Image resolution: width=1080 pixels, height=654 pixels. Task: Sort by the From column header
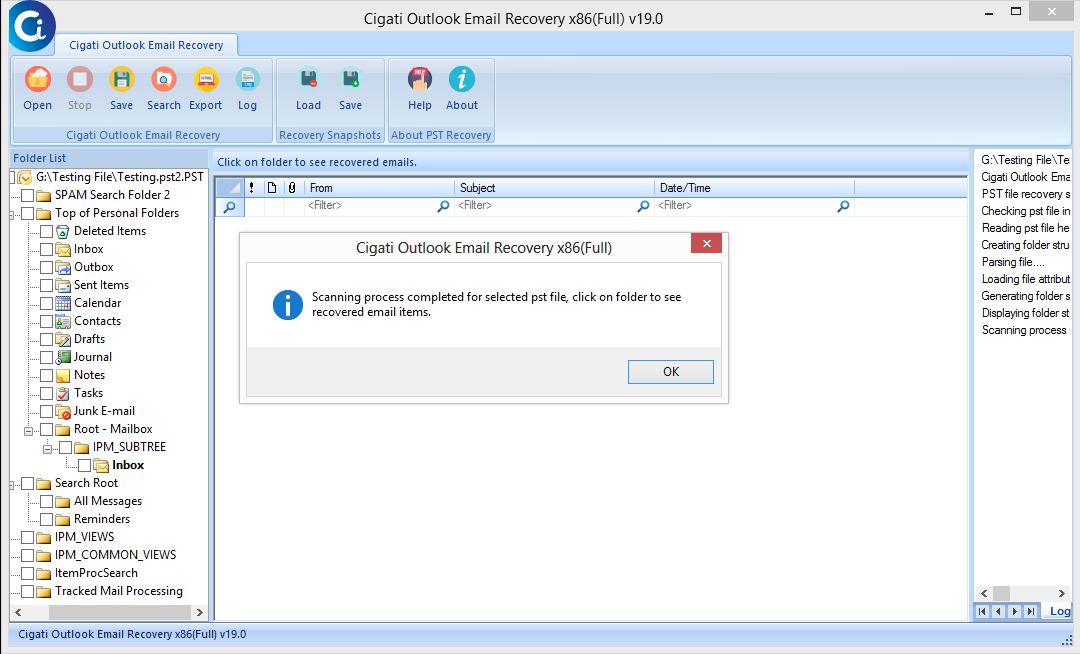[380, 188]
